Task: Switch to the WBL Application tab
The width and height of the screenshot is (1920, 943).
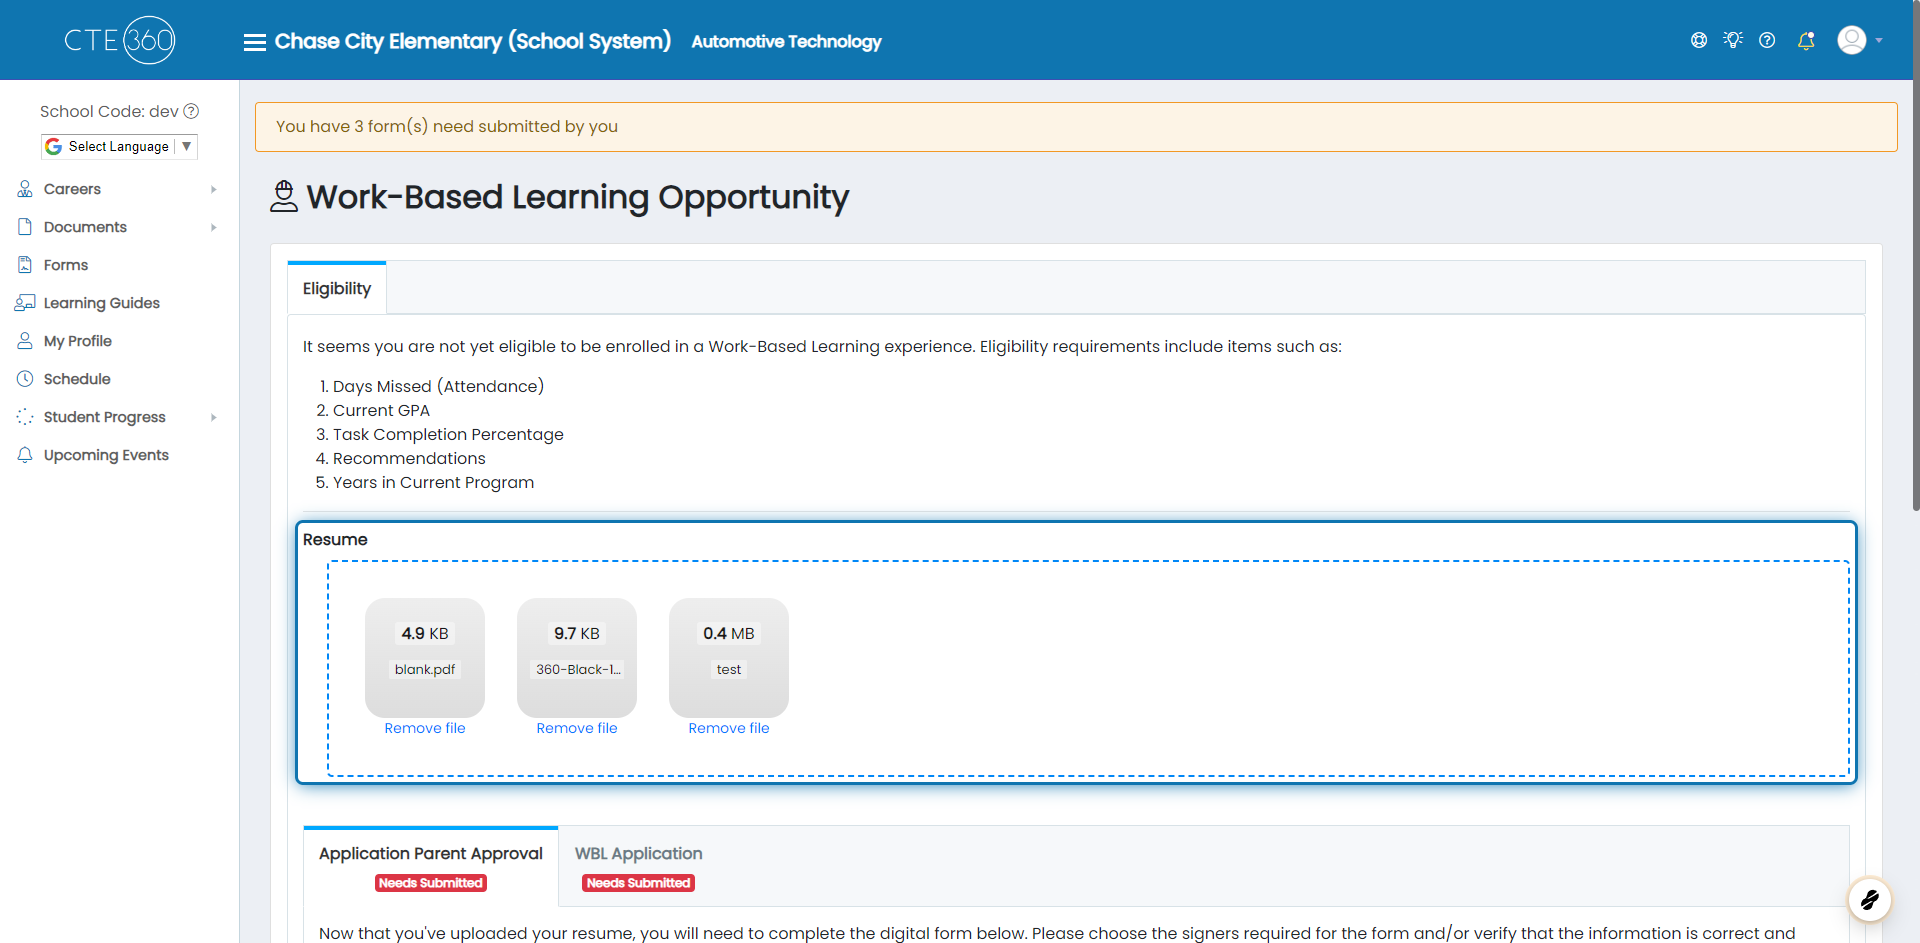Action: (x=638, y=867)
